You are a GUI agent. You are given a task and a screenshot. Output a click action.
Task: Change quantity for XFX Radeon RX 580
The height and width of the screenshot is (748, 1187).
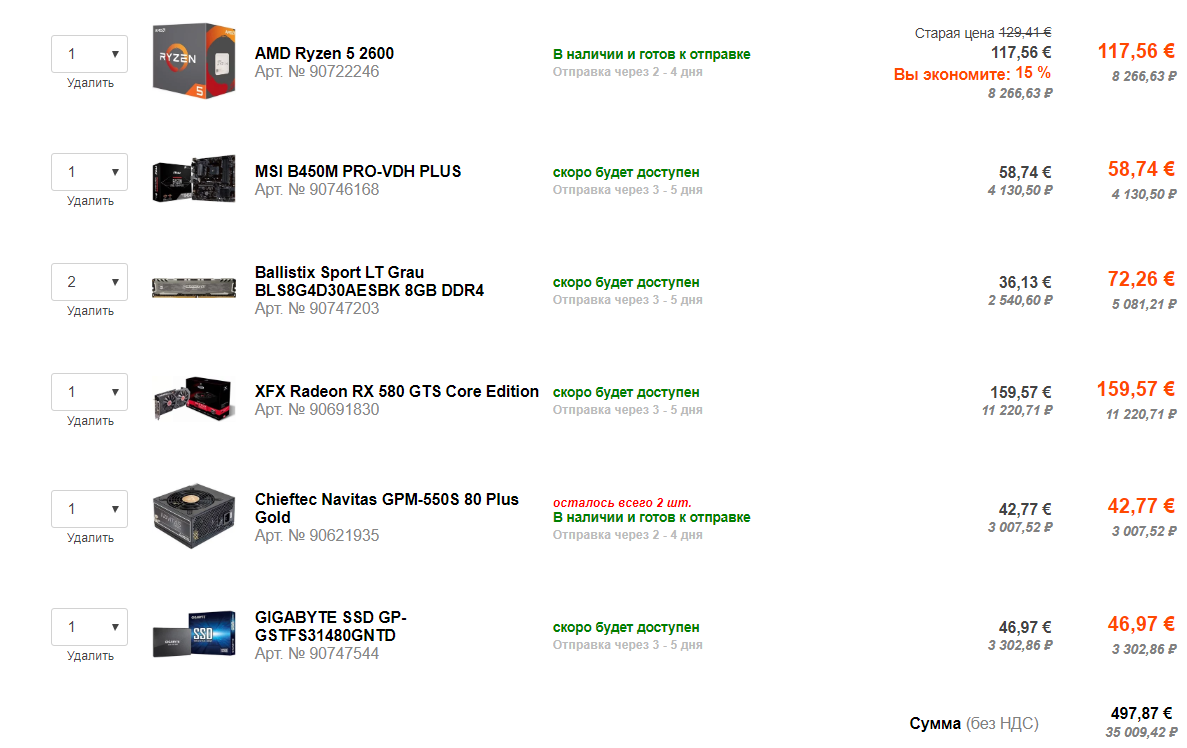pos(89,392)
